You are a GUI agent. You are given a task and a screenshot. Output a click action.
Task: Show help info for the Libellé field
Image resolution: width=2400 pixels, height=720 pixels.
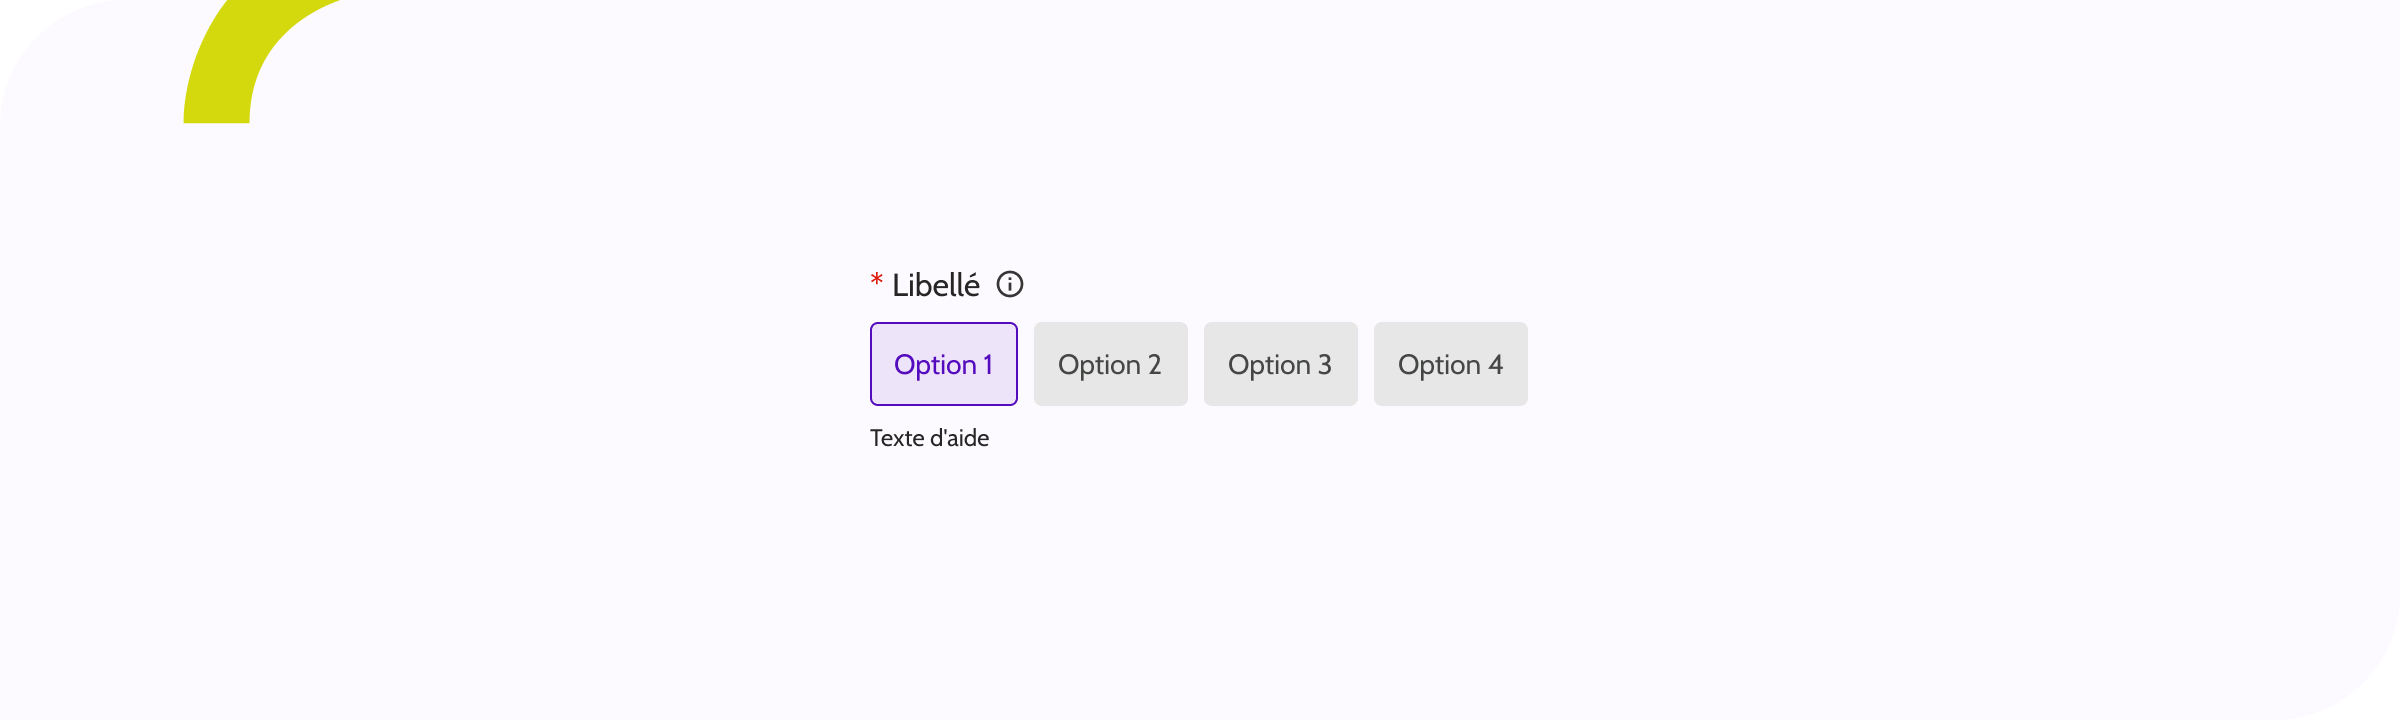pyautogui.click(x=1010, y=285)
